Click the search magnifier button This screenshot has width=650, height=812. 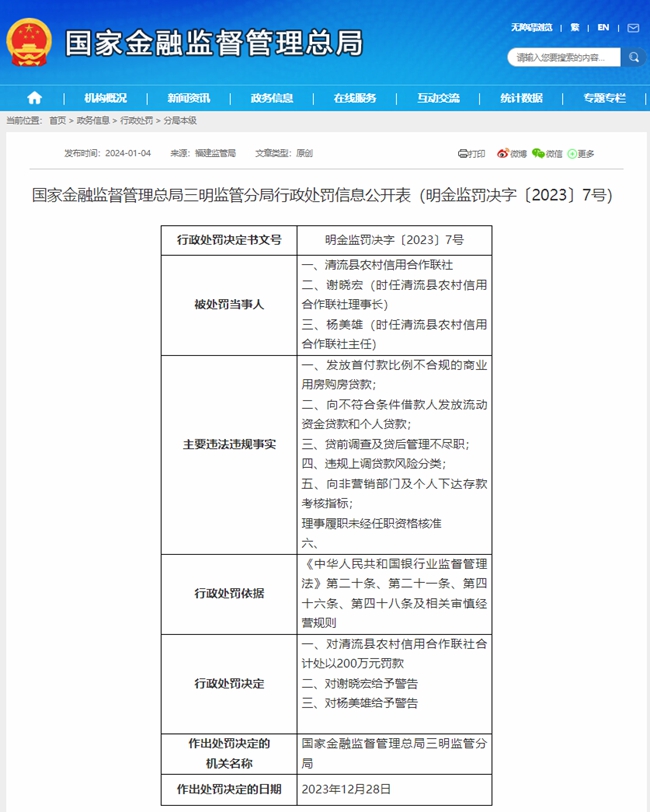[x=633, y=57]
